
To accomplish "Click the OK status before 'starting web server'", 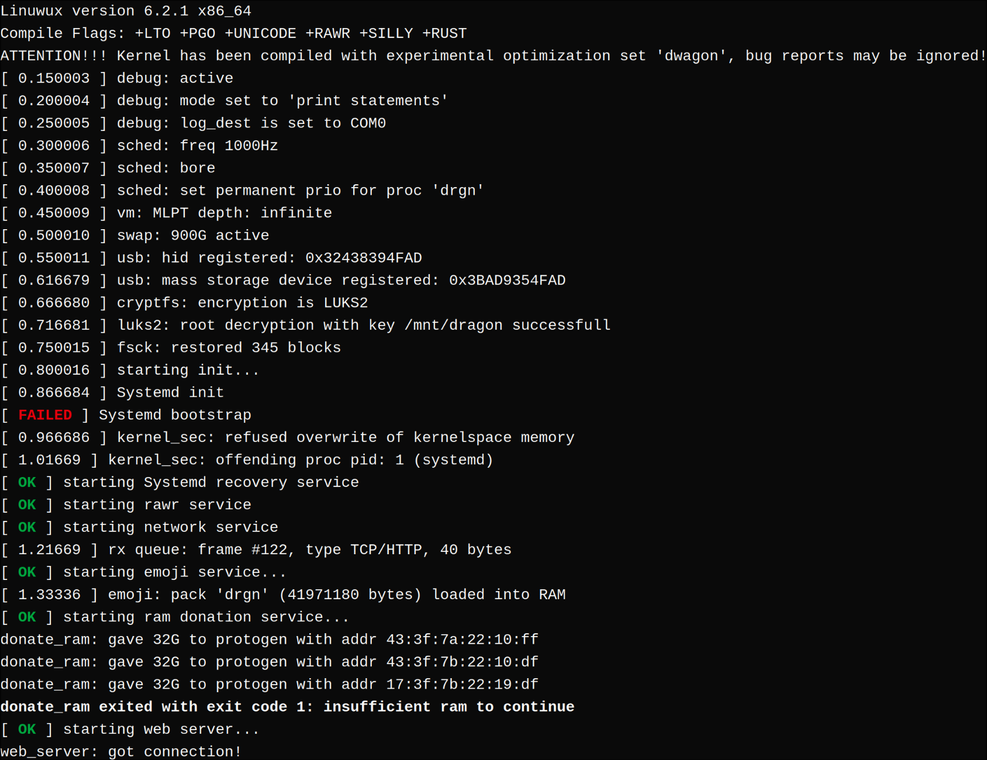I will click(x=27, y=729).
